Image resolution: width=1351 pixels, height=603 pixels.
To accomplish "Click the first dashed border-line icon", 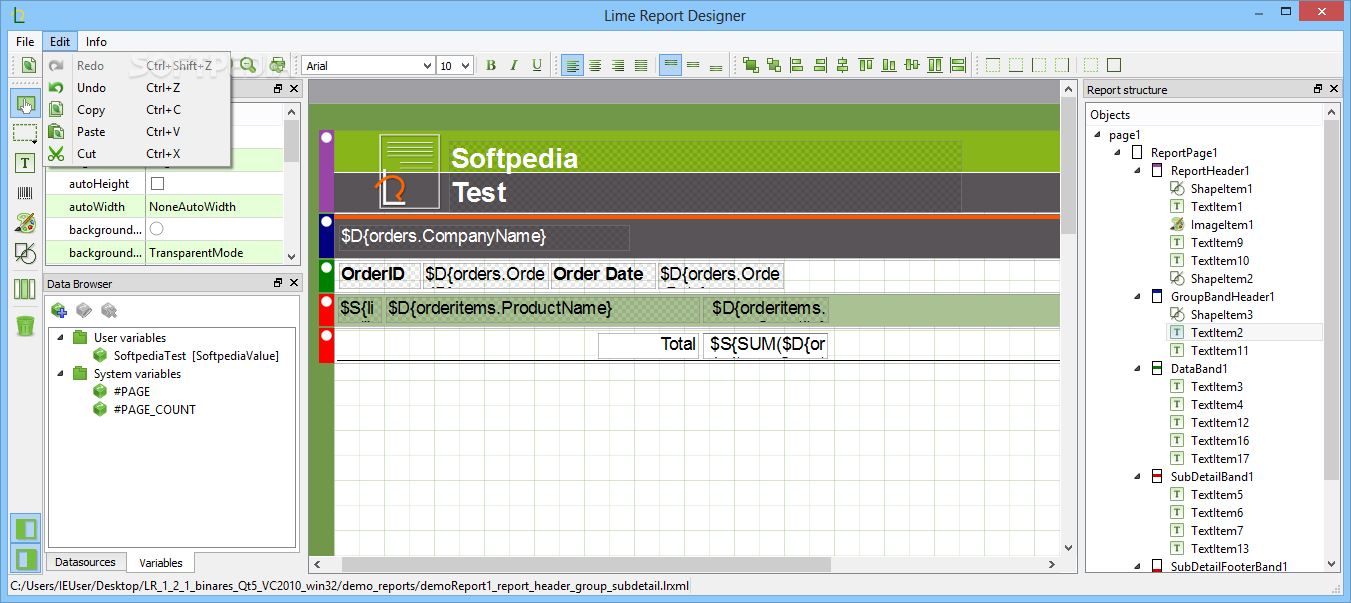I will (x=993, y=65).
